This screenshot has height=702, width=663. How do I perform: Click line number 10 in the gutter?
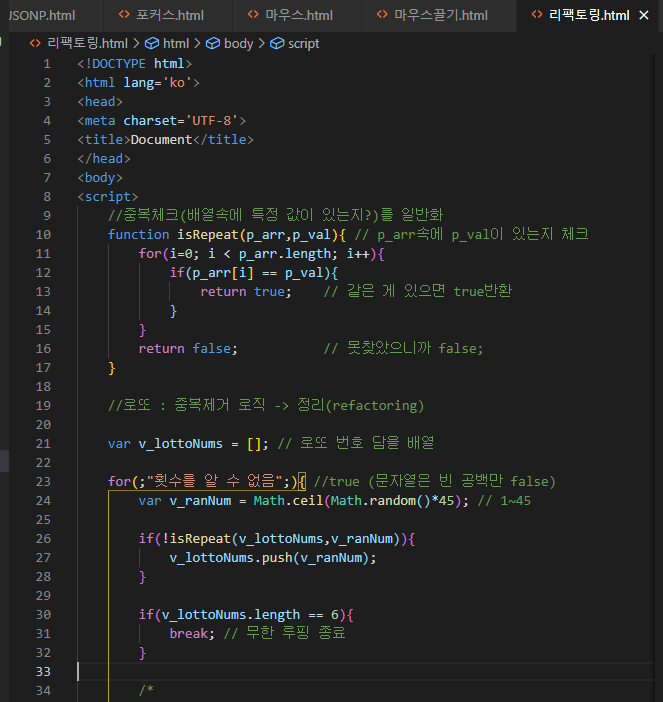(x=43, y=235)
